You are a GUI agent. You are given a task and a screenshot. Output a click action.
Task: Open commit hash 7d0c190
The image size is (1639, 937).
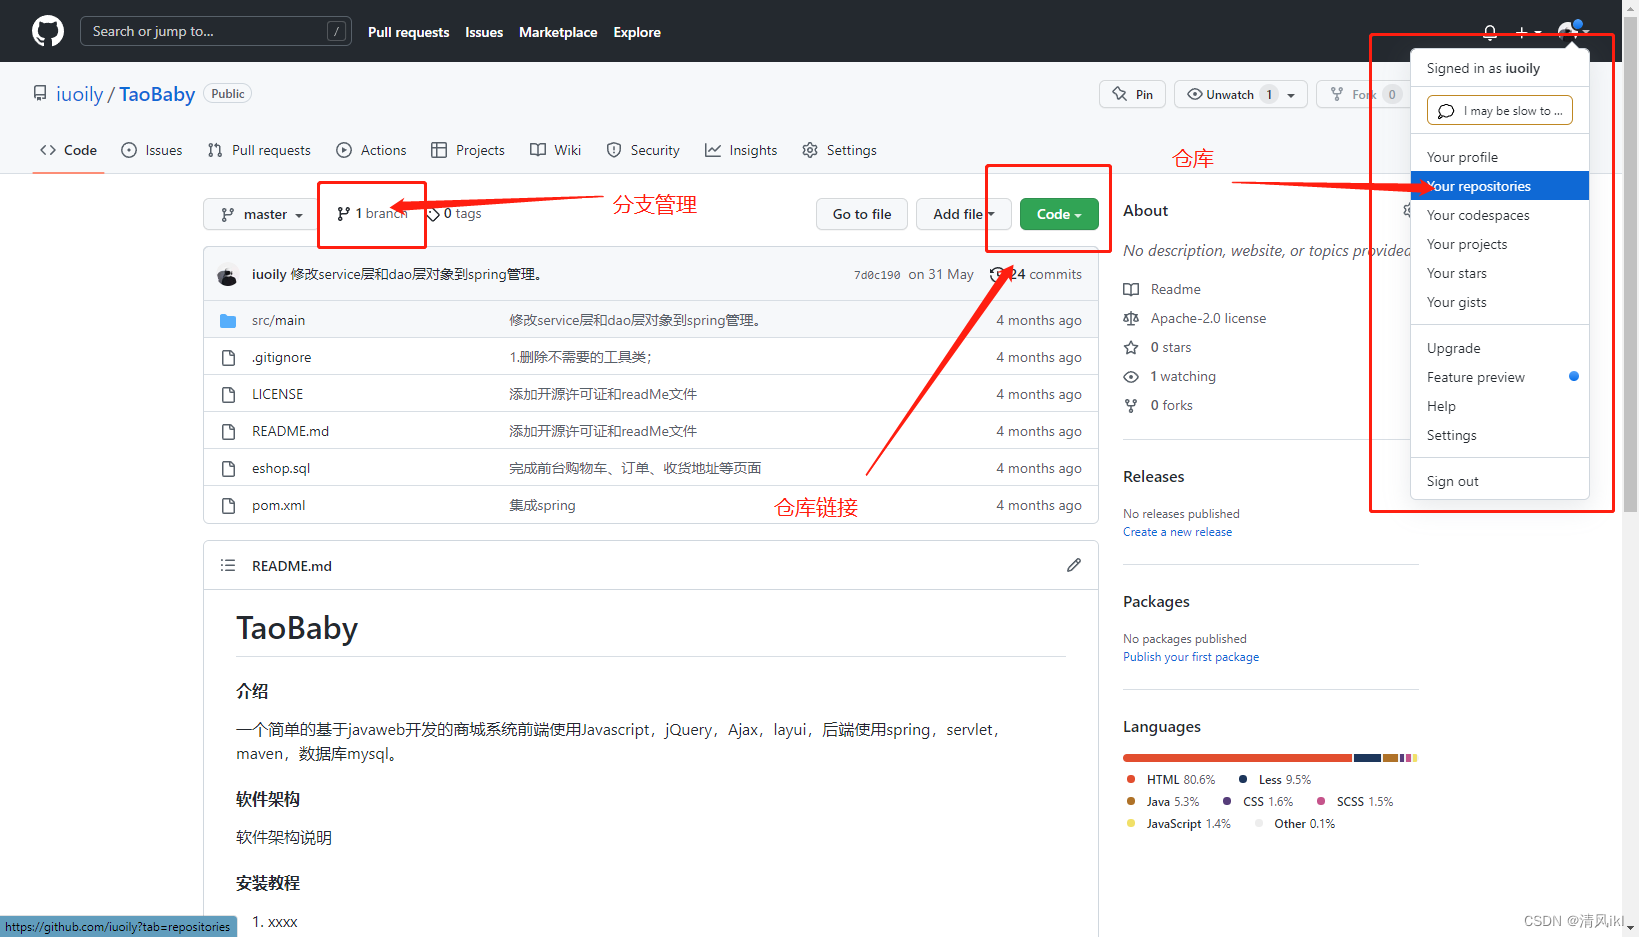pyautogui.click(x=877, y=275)
